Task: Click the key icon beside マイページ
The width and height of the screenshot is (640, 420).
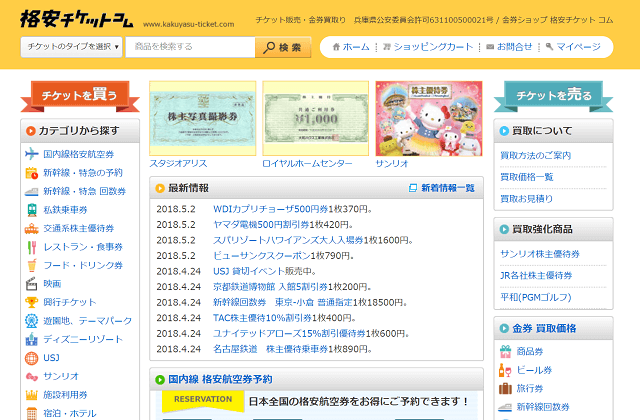Action: pos(549,47)
